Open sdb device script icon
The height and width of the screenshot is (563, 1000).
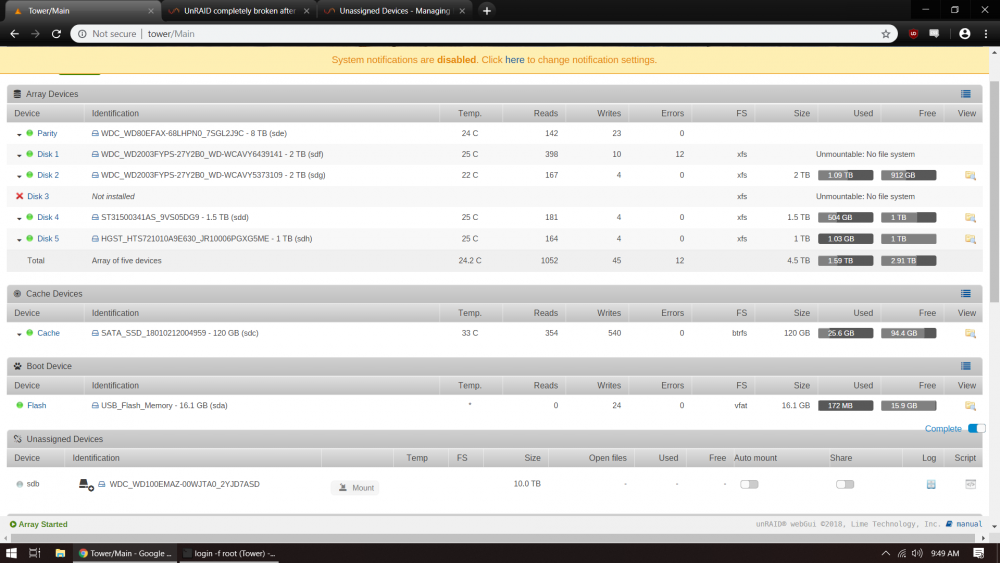click(970, 485)
